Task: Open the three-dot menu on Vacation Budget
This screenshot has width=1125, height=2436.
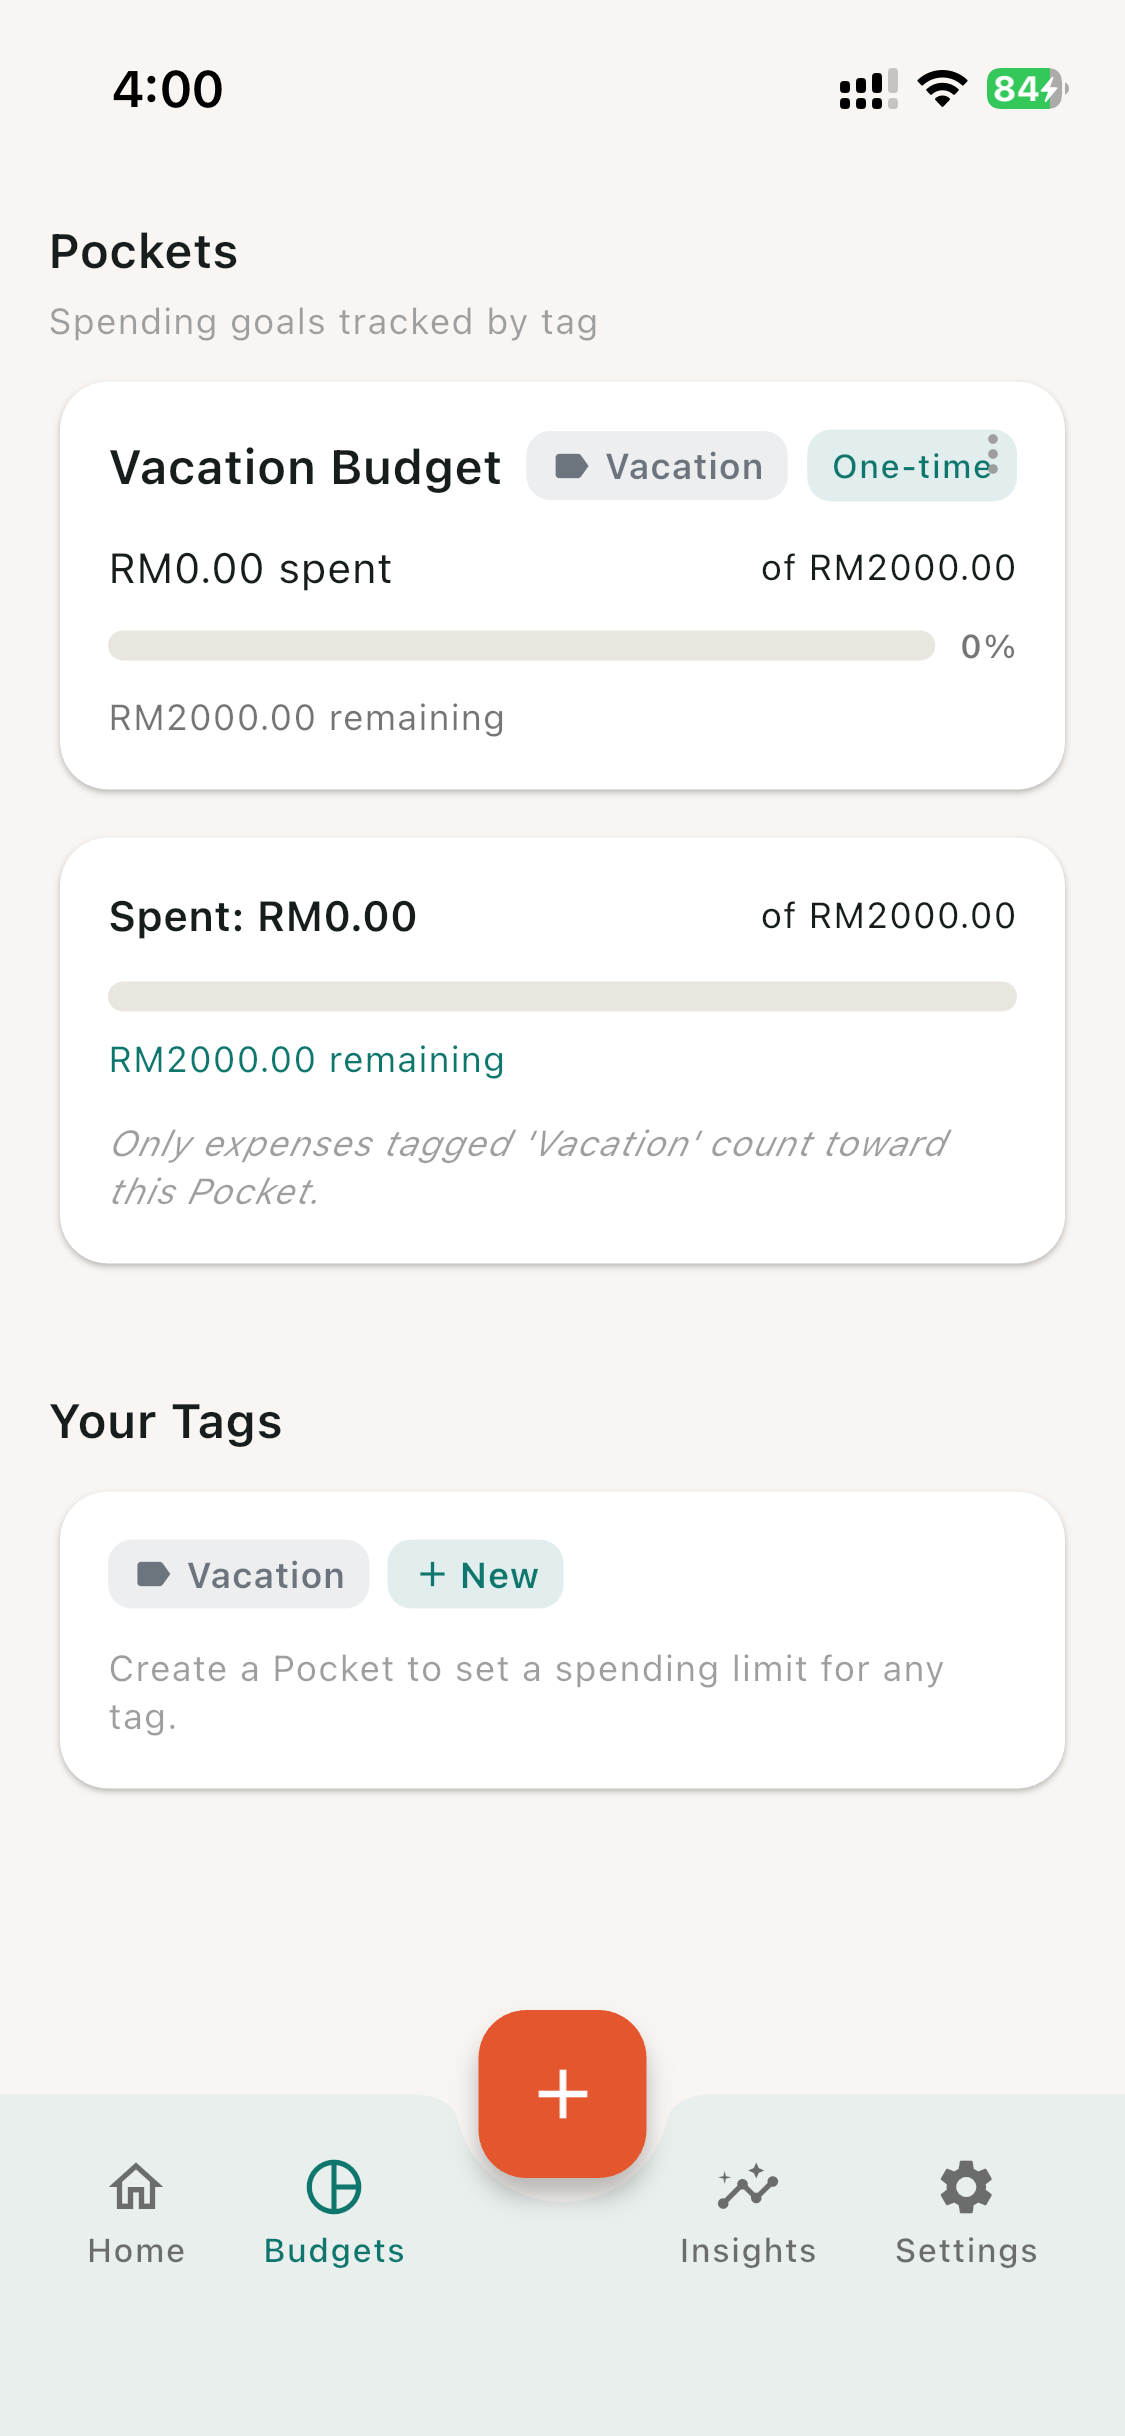Action: pyautogui.click(x=992, y=455)
